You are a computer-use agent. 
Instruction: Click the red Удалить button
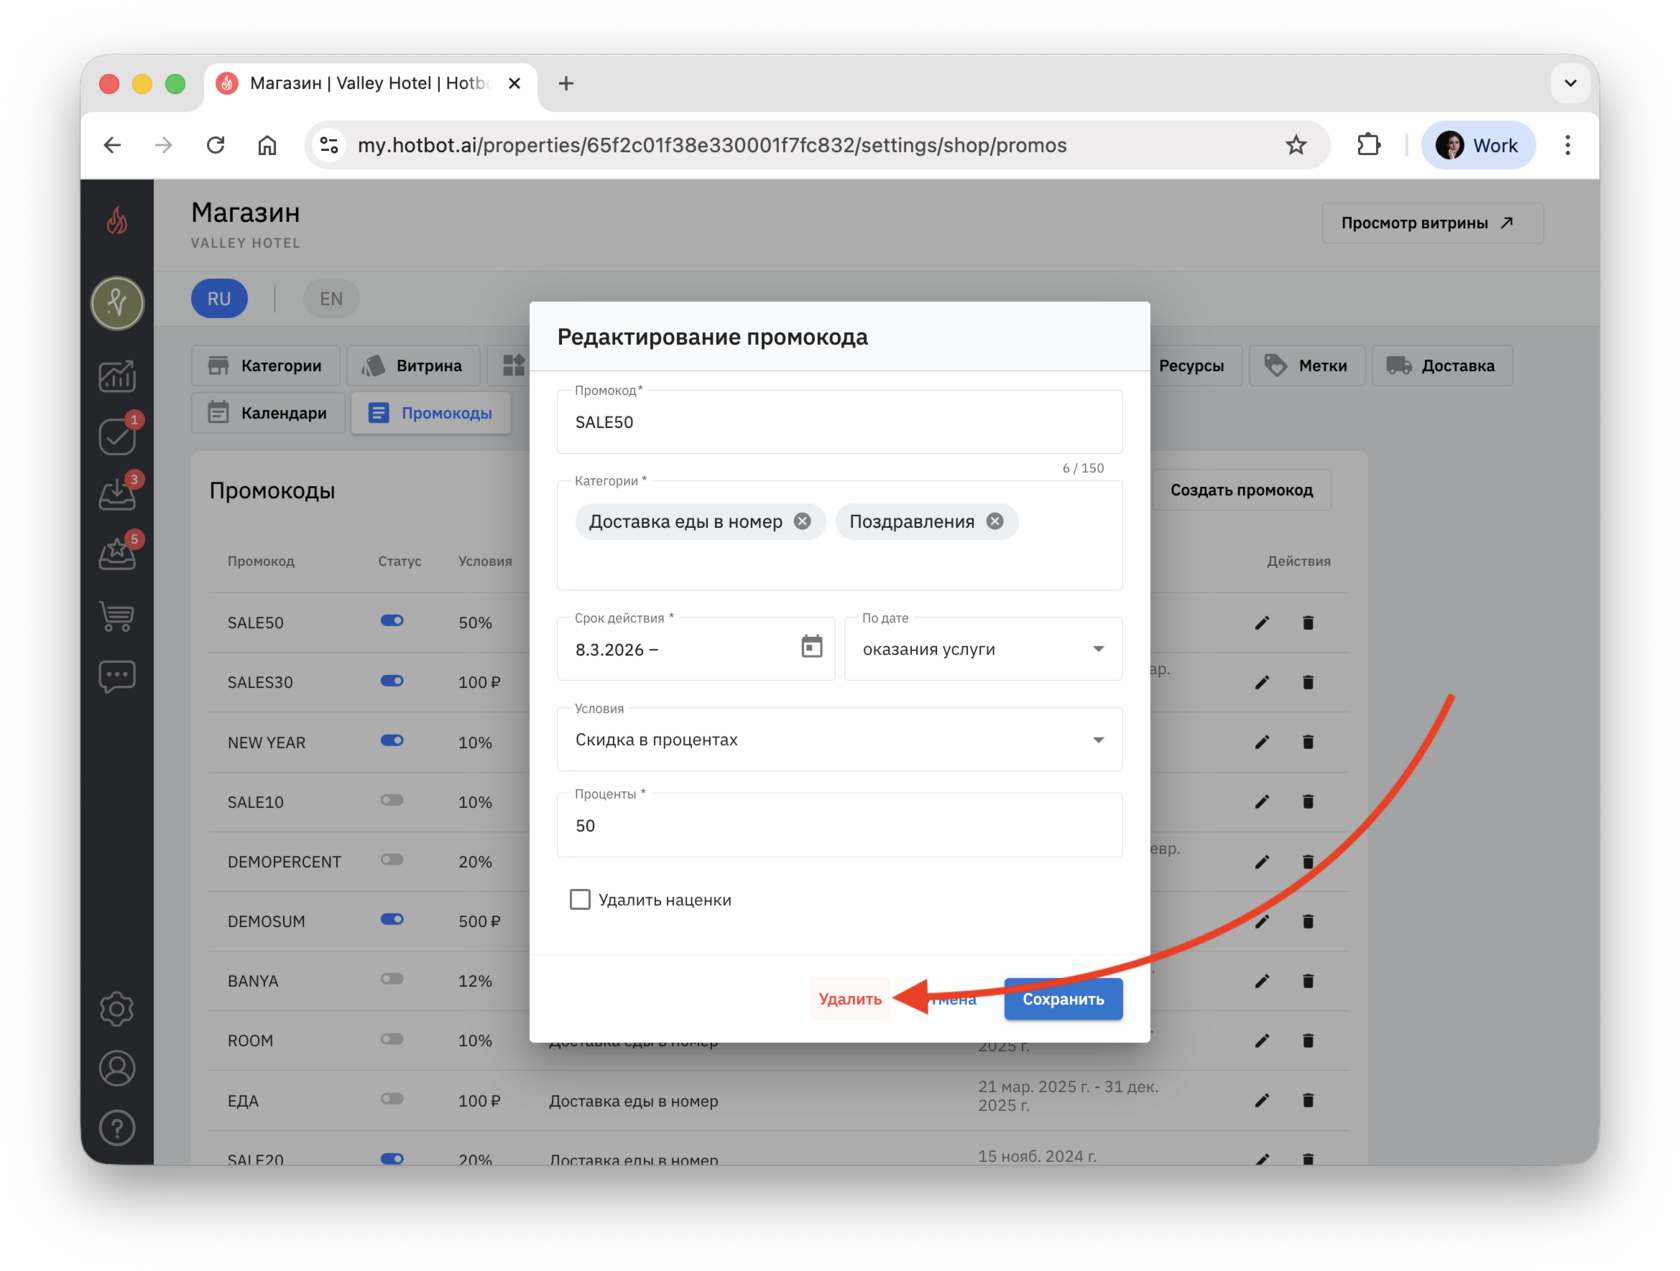coord(850,999)
